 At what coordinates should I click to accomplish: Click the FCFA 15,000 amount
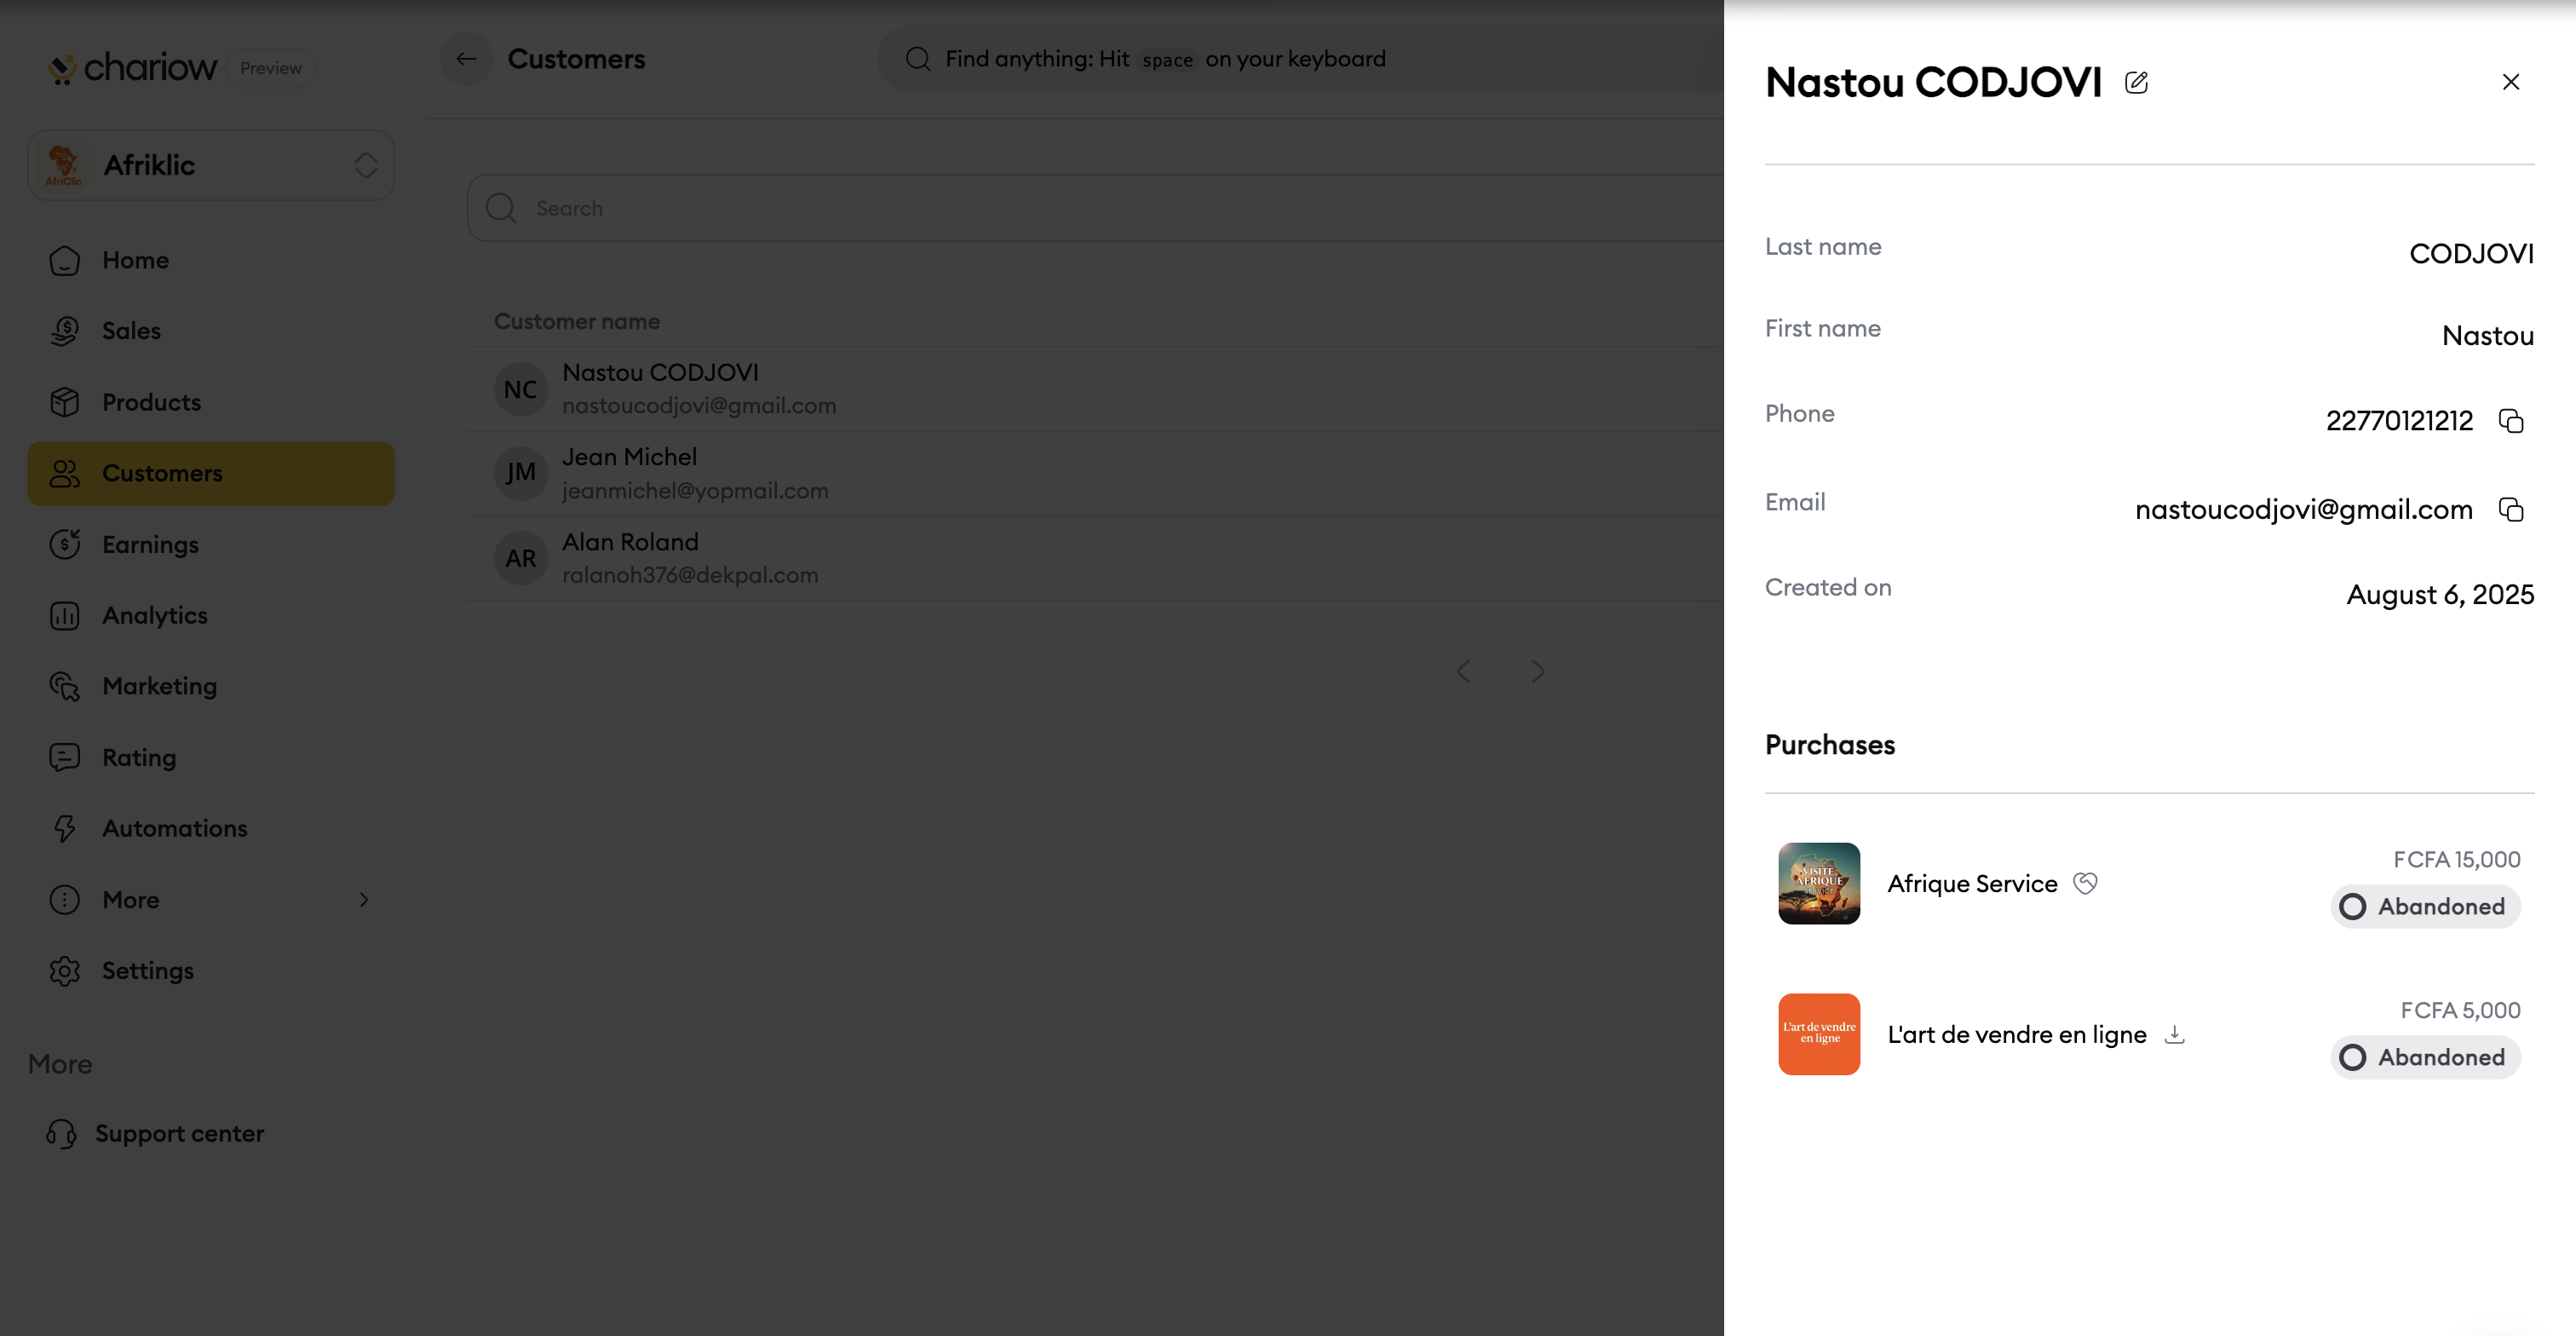coord(2456,859)
